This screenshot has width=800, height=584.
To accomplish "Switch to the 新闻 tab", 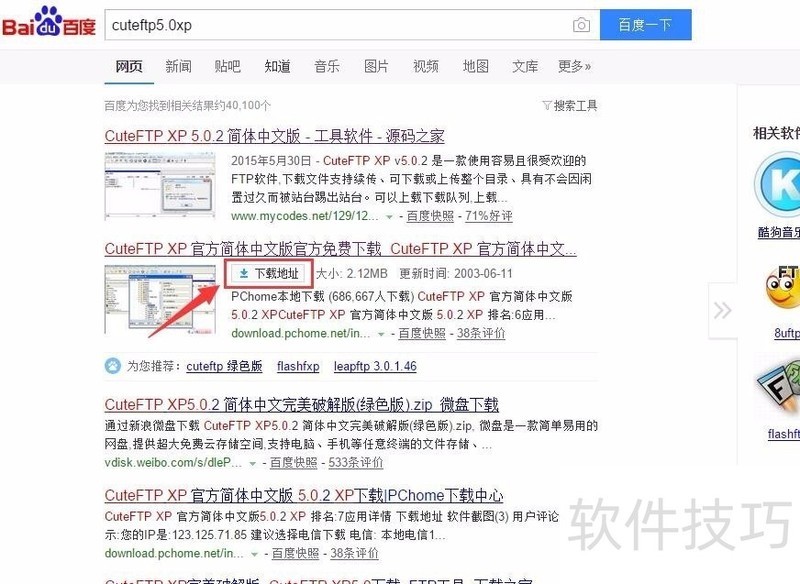I will (178, 66).
